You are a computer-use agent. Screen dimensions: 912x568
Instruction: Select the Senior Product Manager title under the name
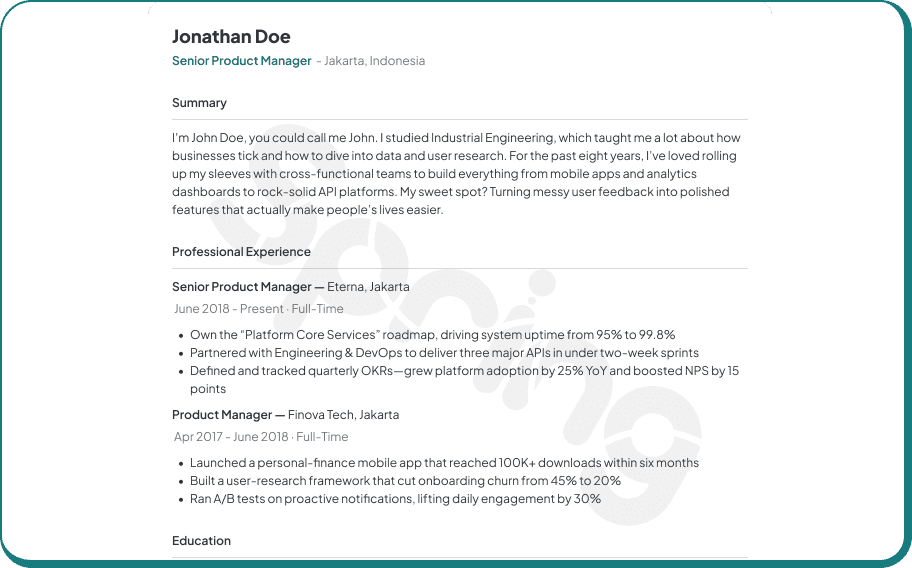[x=241, y=61]
